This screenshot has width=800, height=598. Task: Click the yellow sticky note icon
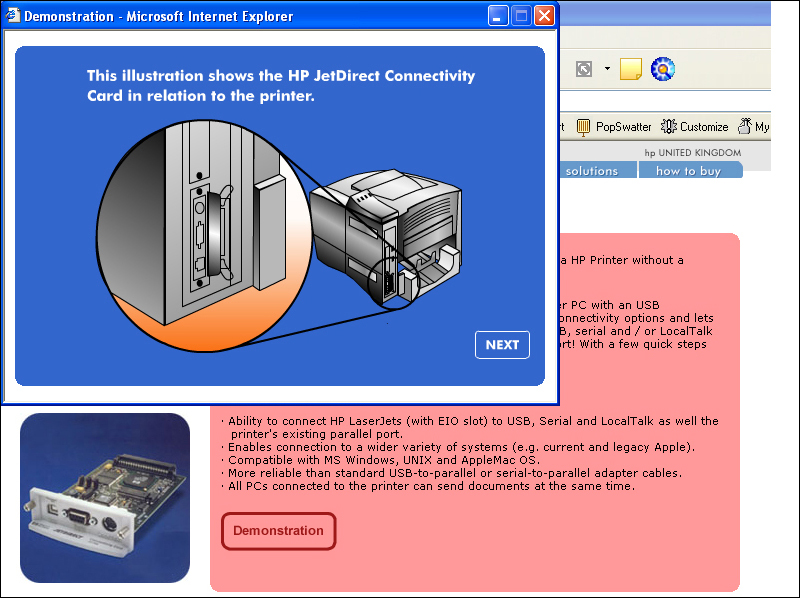click(630, 69)
